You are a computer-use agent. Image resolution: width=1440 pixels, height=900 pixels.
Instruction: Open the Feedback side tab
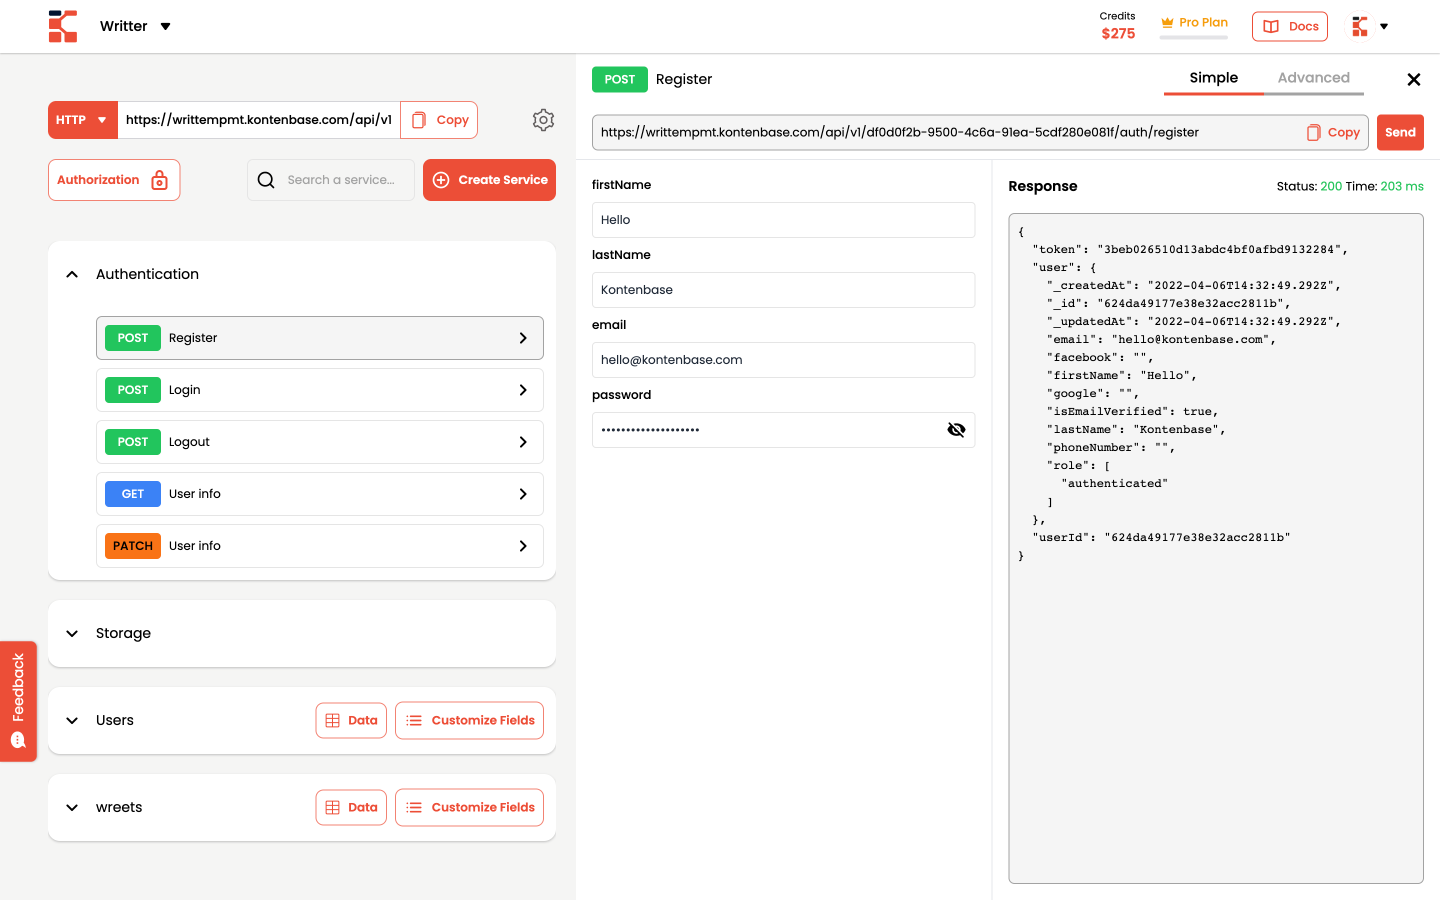click(x=18, y=701)
